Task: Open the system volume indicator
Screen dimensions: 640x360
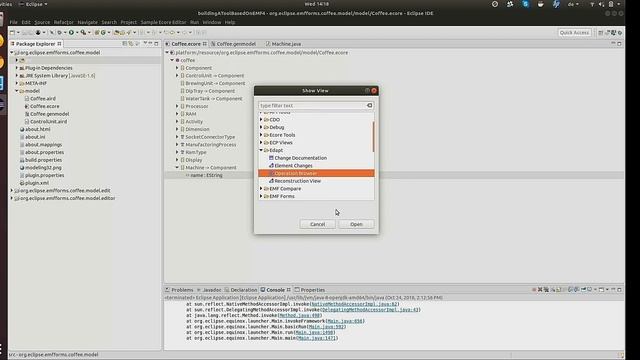Action: [601, 4]
